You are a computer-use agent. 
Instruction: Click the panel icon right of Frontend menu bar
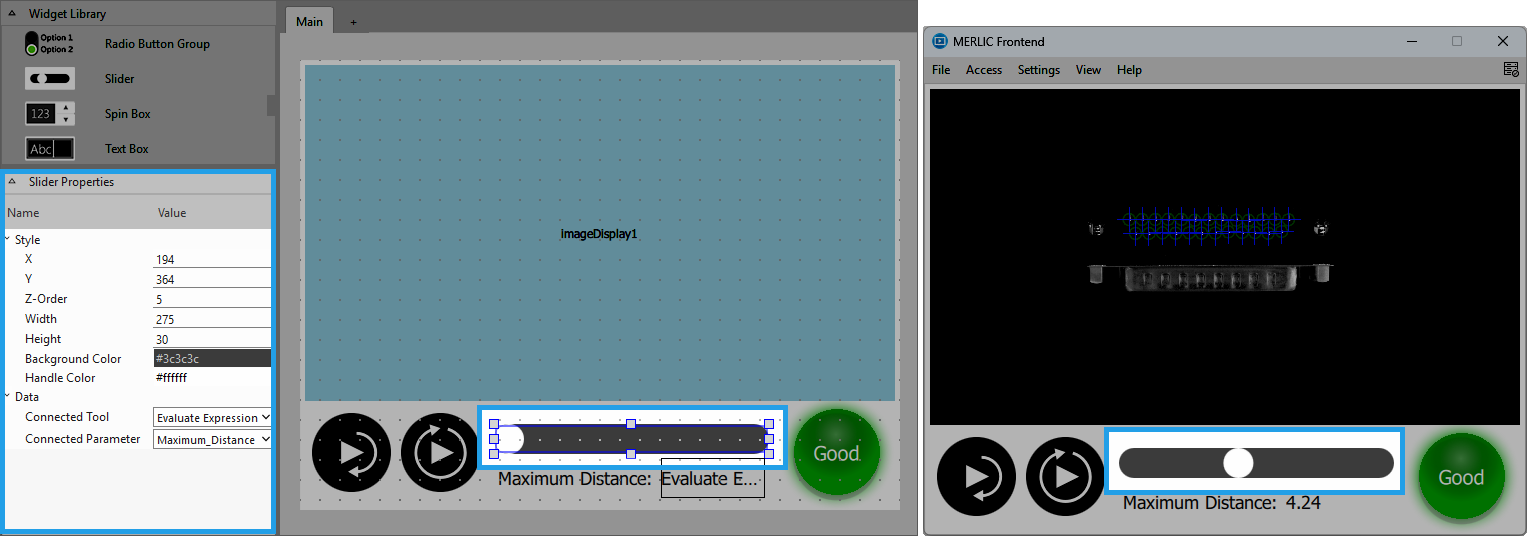(1510, 69)
